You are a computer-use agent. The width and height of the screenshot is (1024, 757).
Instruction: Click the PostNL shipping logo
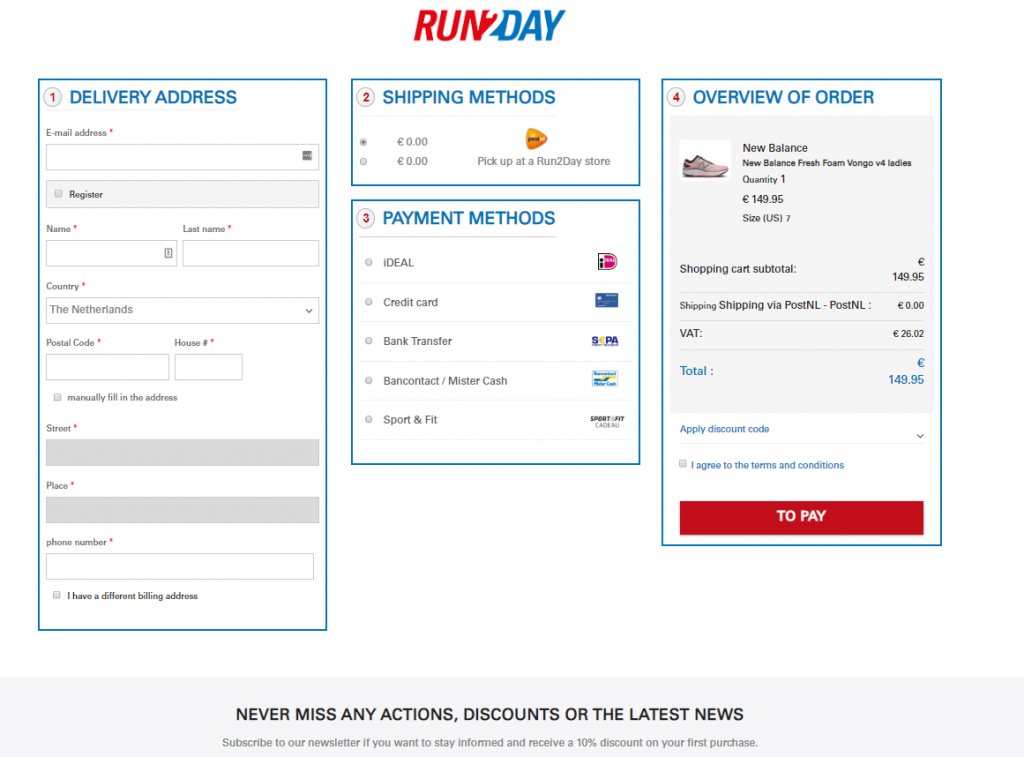point(536,138)
